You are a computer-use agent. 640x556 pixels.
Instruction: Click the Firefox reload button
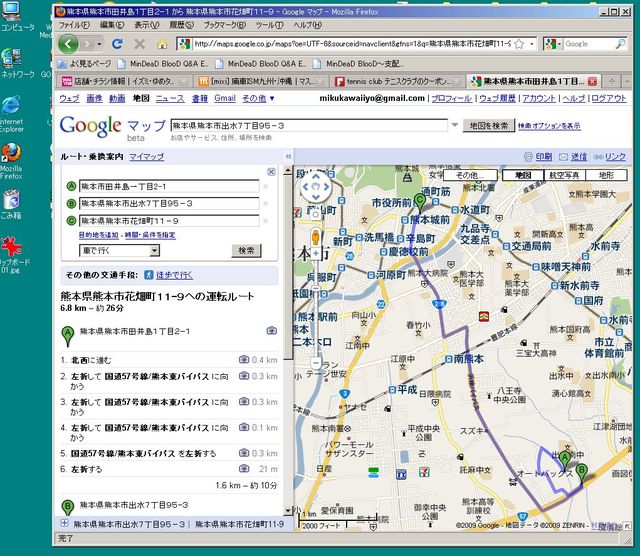click(x=117, y=44)
